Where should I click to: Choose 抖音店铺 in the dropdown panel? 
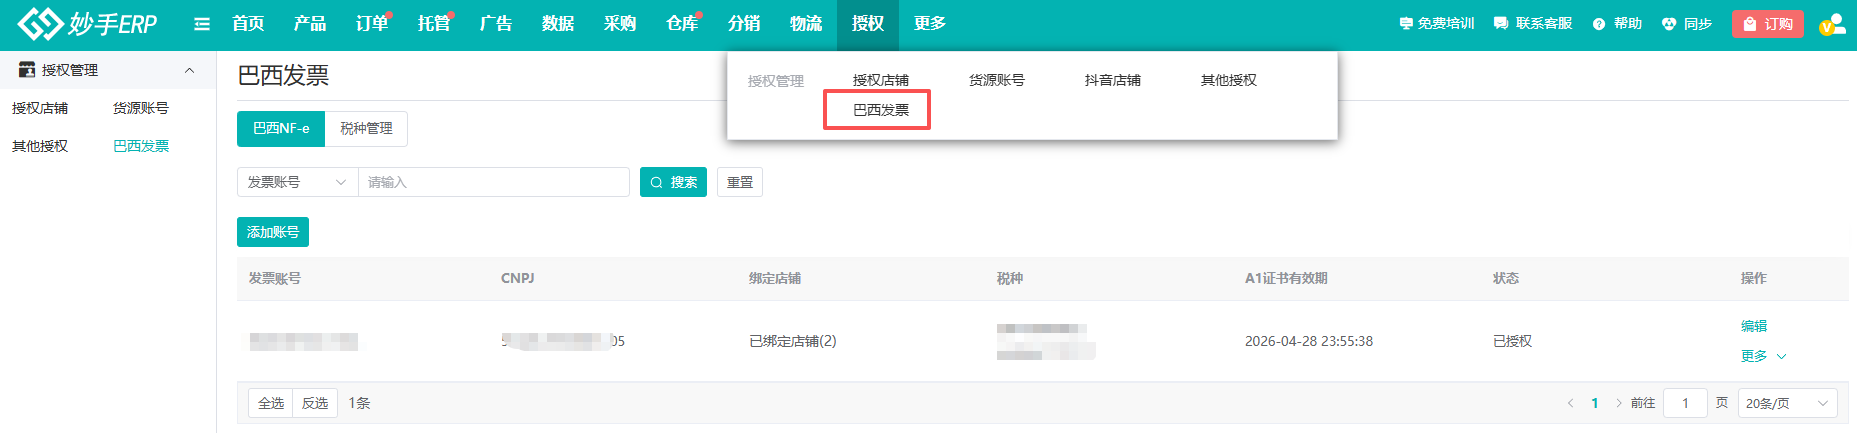click(1113, 80)
